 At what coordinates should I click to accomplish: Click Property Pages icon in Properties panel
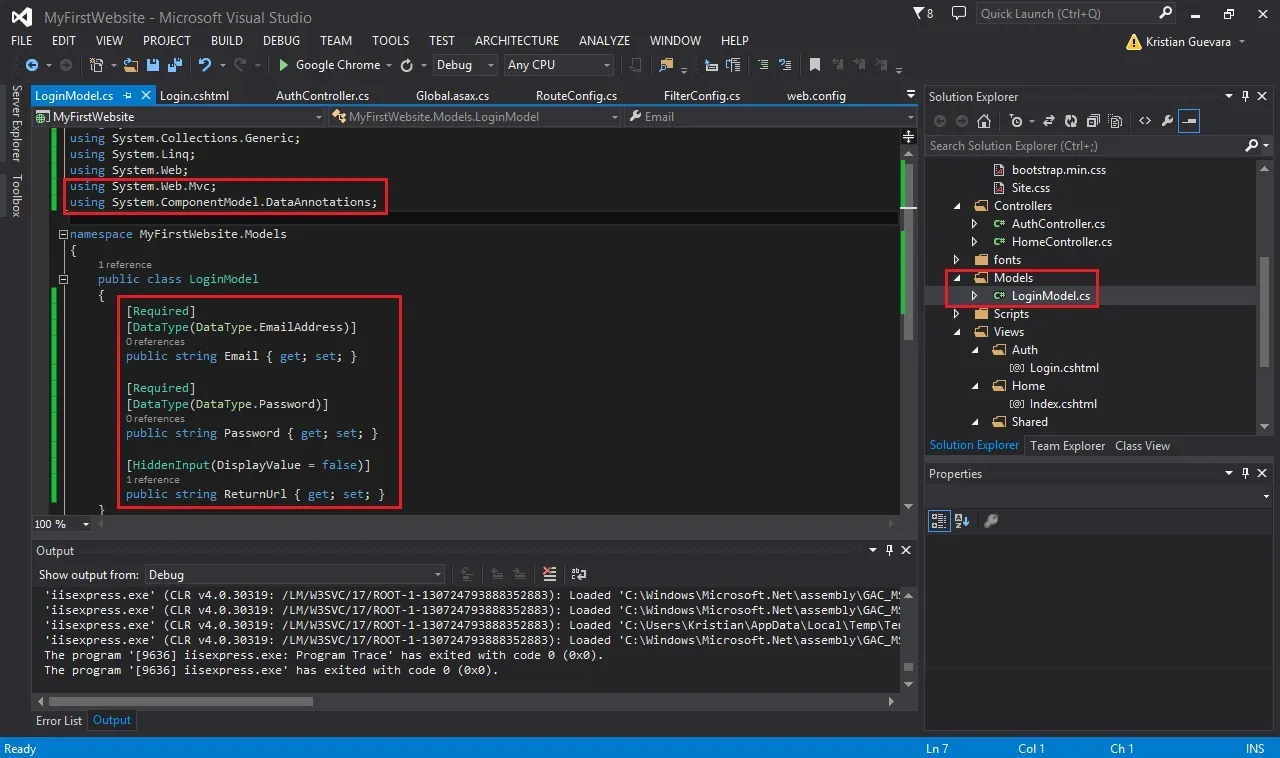point(991,521)
